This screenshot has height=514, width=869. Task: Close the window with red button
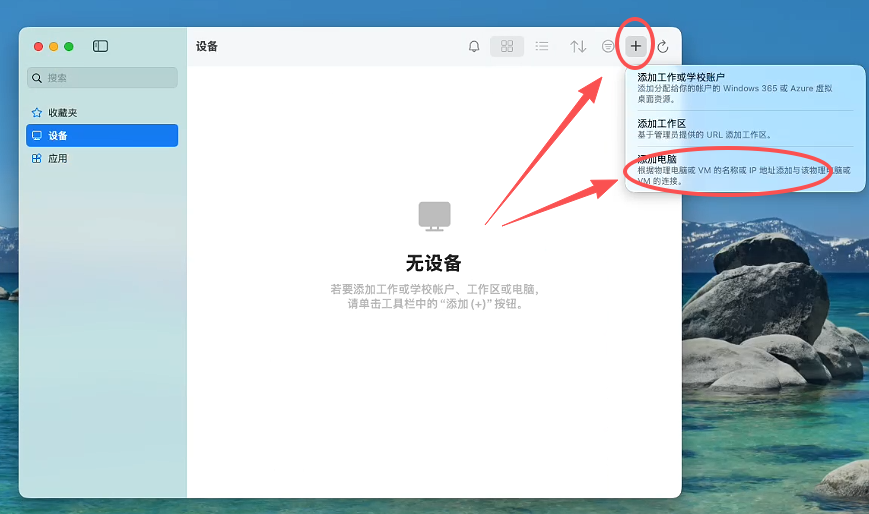(x=39, y=46)
